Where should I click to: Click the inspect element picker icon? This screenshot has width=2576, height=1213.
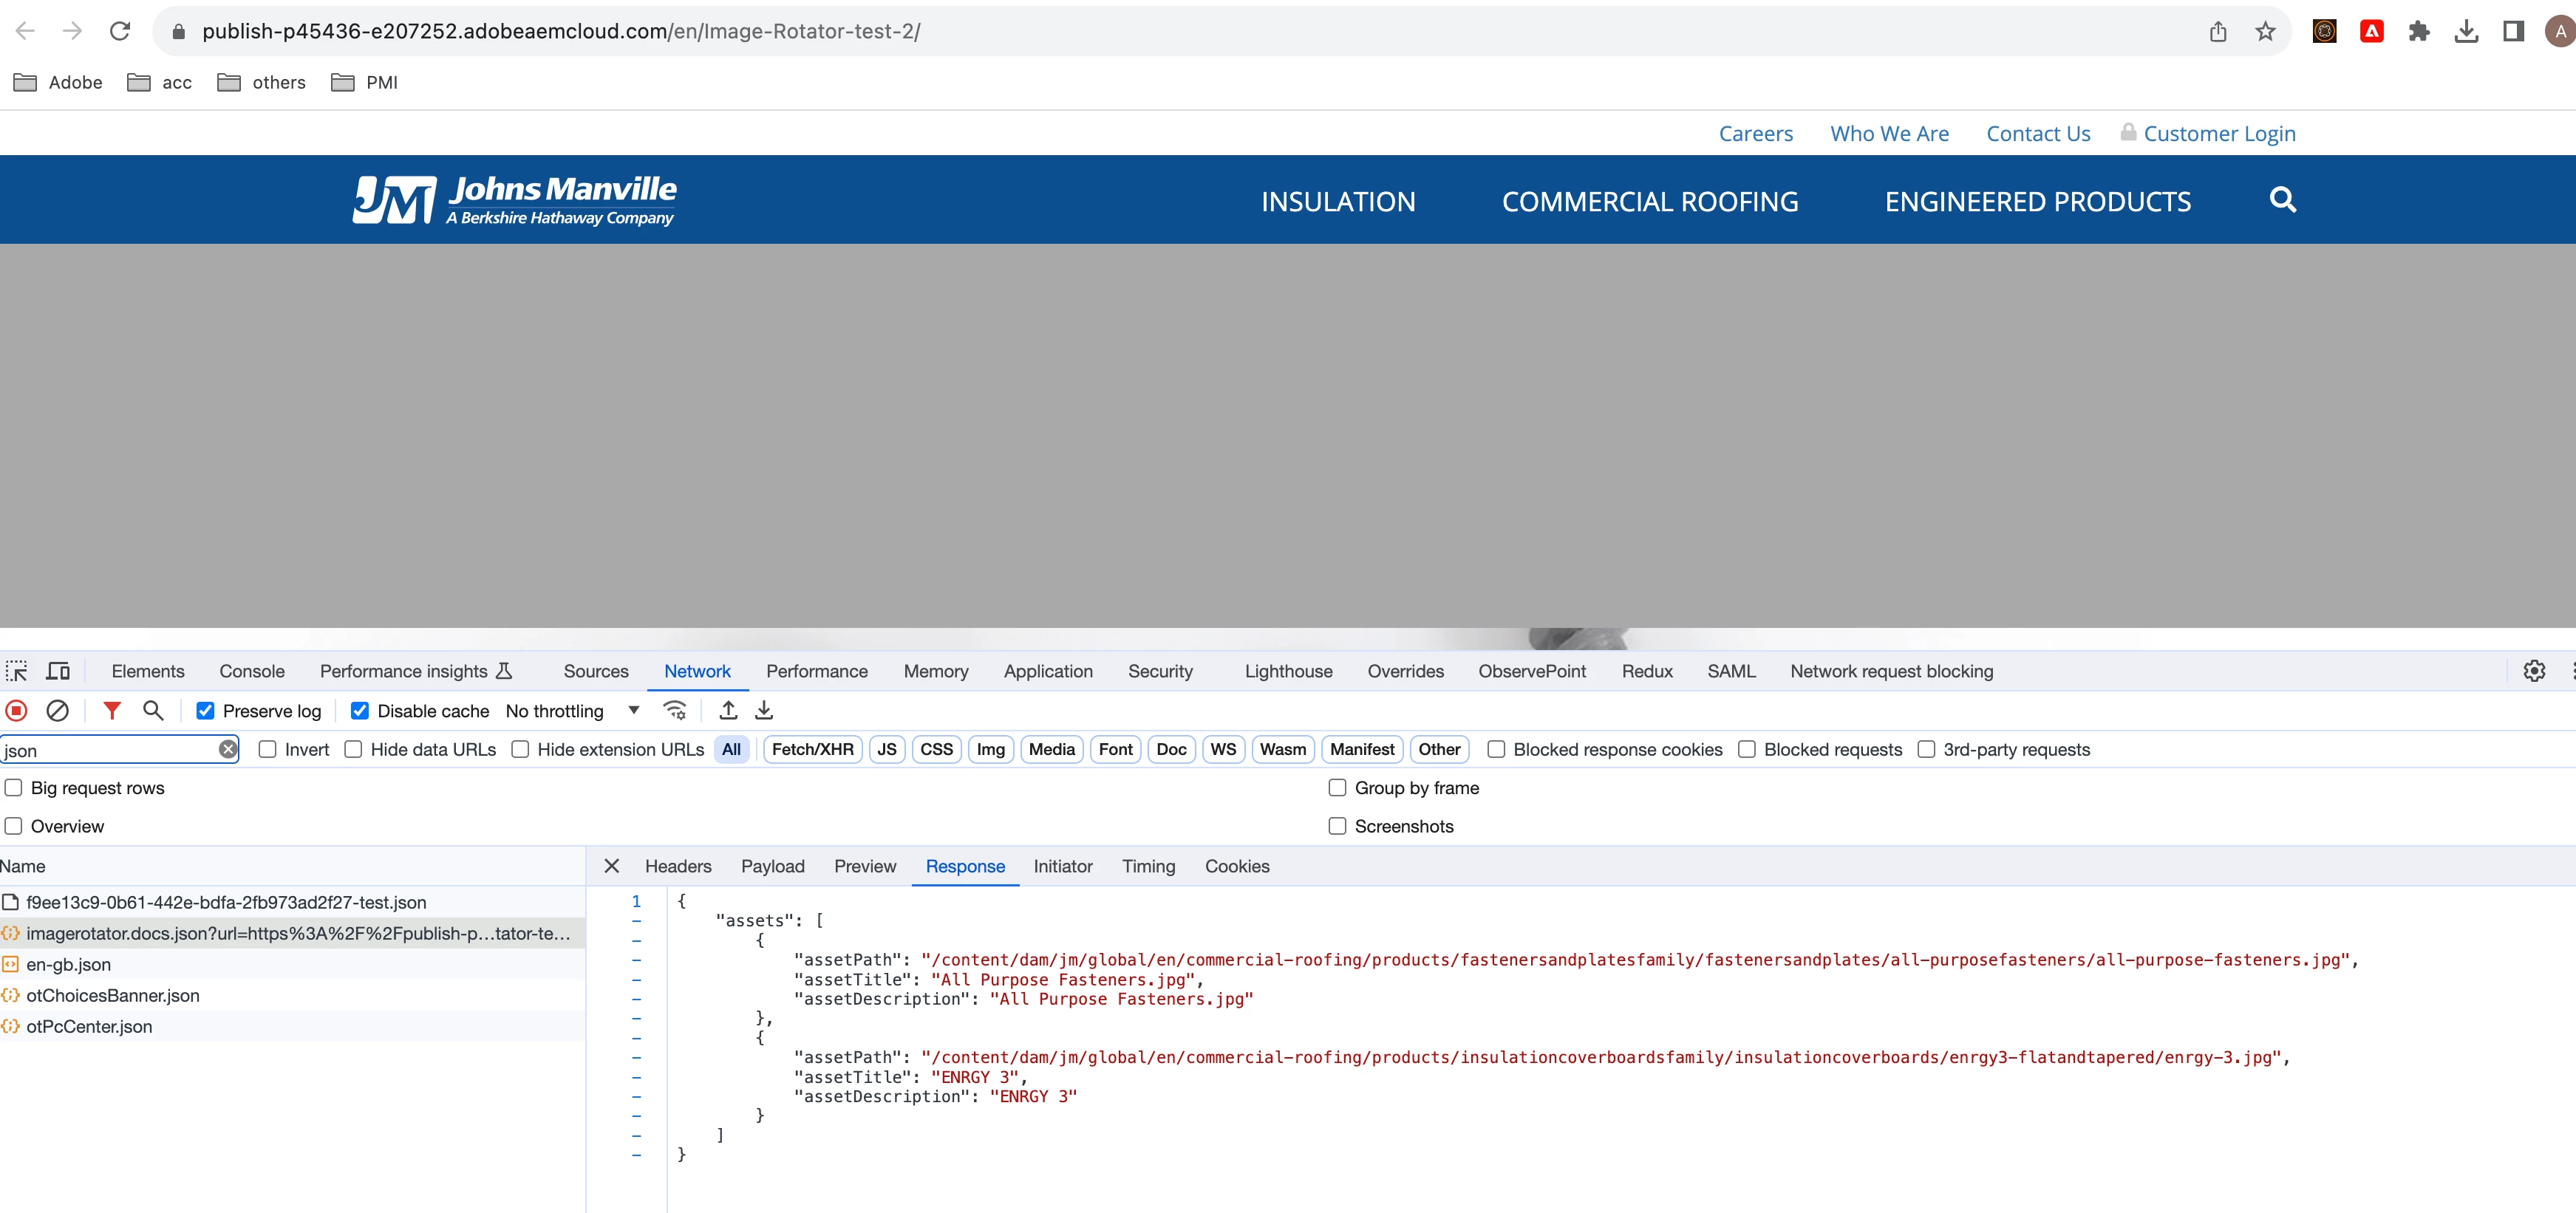point(17,671)
